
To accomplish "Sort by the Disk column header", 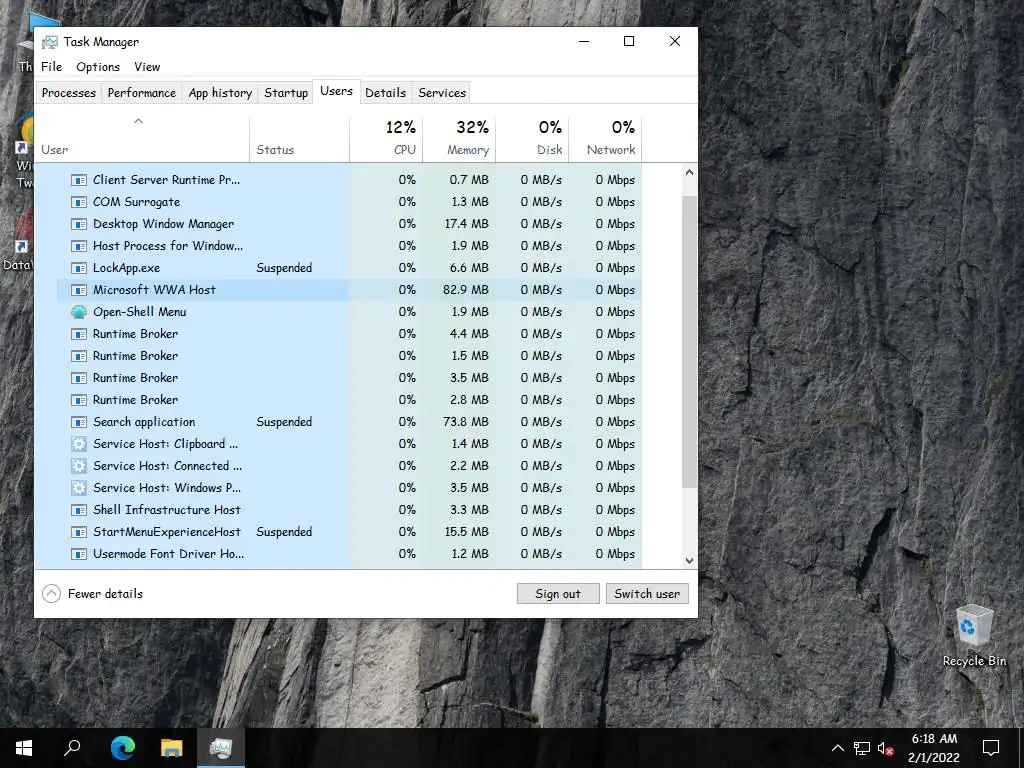I will (x=532, y=140).
